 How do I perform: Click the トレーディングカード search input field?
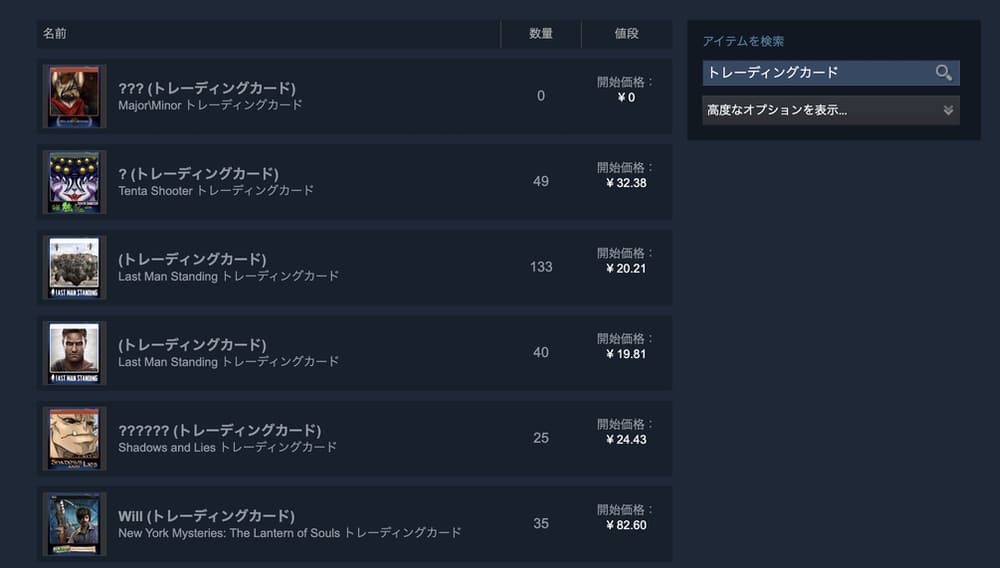817,73
